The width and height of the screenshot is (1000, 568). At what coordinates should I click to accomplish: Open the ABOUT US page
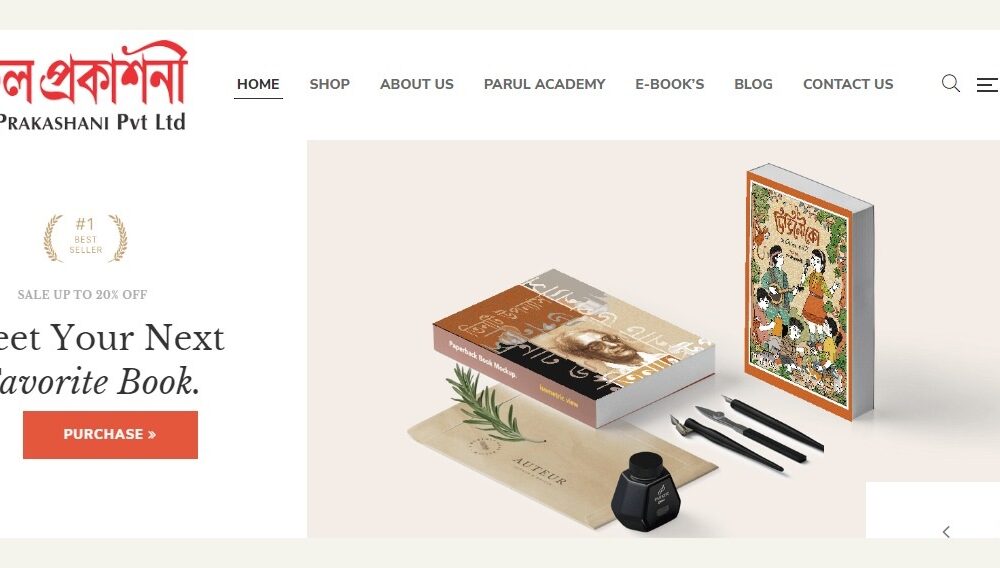416,84
